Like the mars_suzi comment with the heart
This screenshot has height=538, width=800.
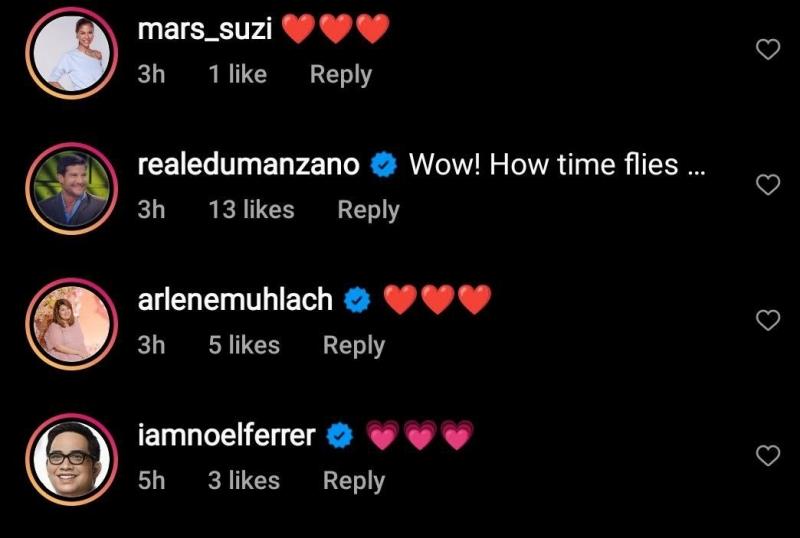[767, 49]
